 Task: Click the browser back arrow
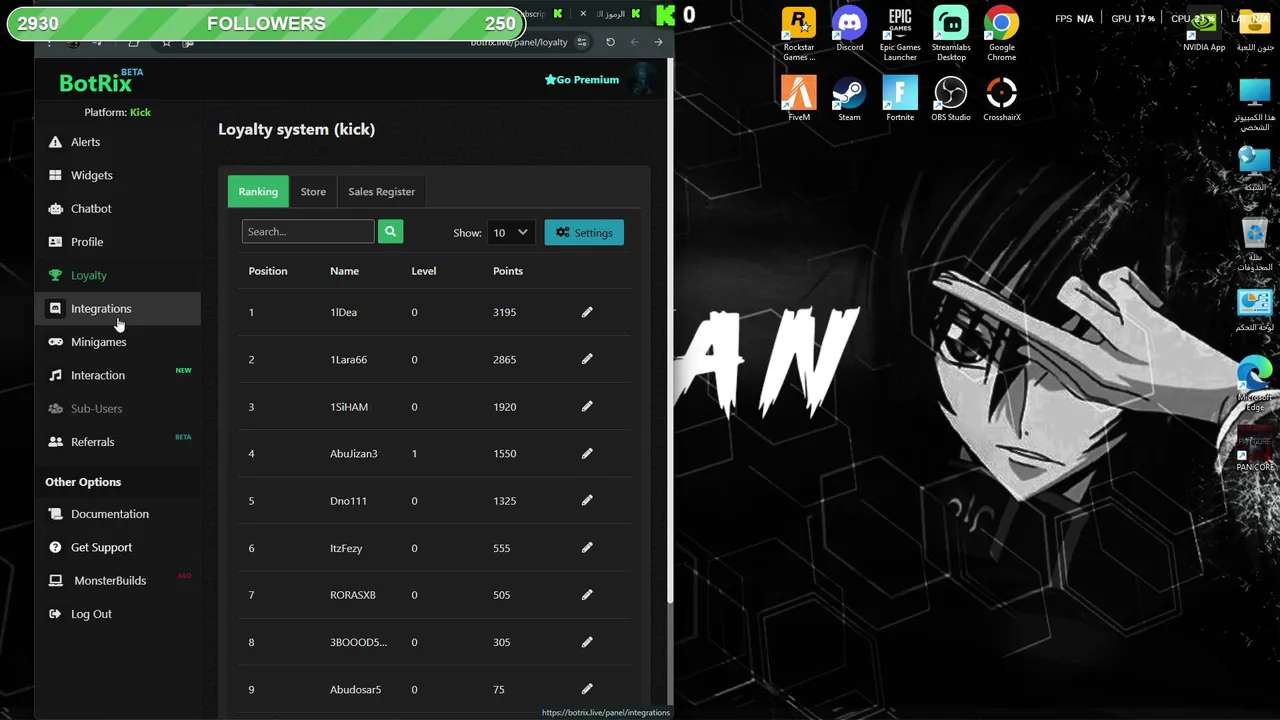point(634,42)
